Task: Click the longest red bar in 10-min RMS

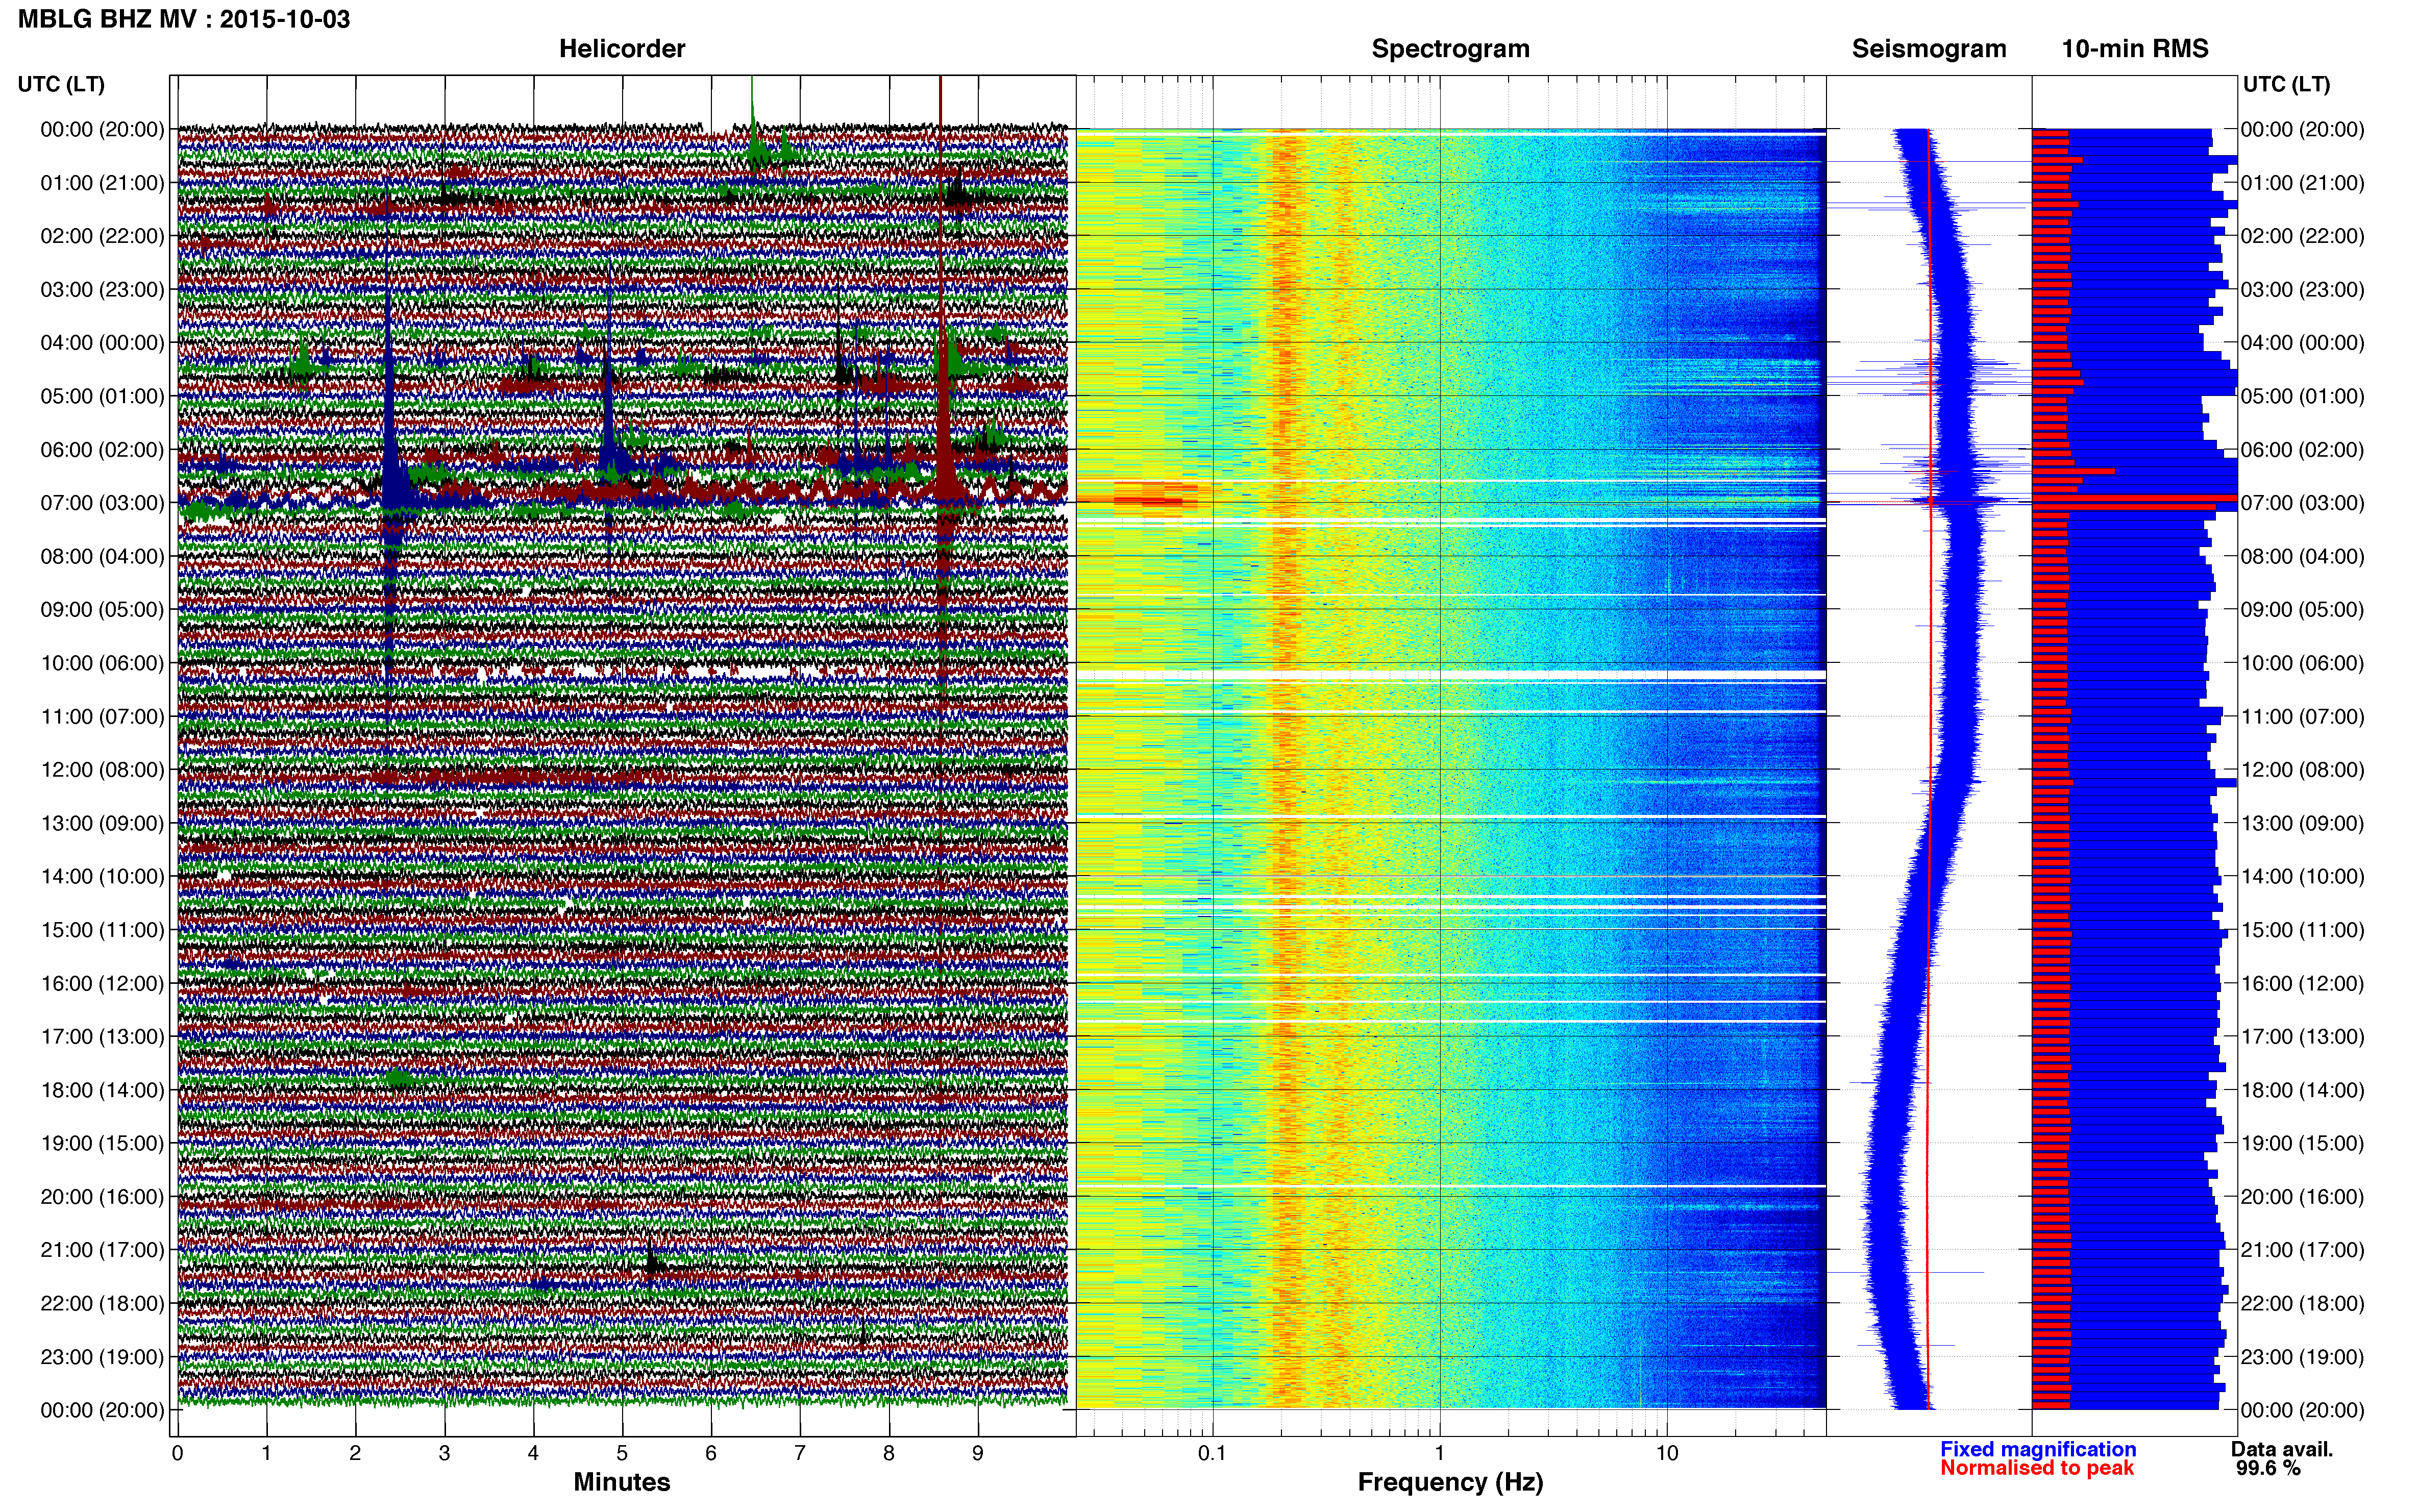Action: coord(2134,498)
